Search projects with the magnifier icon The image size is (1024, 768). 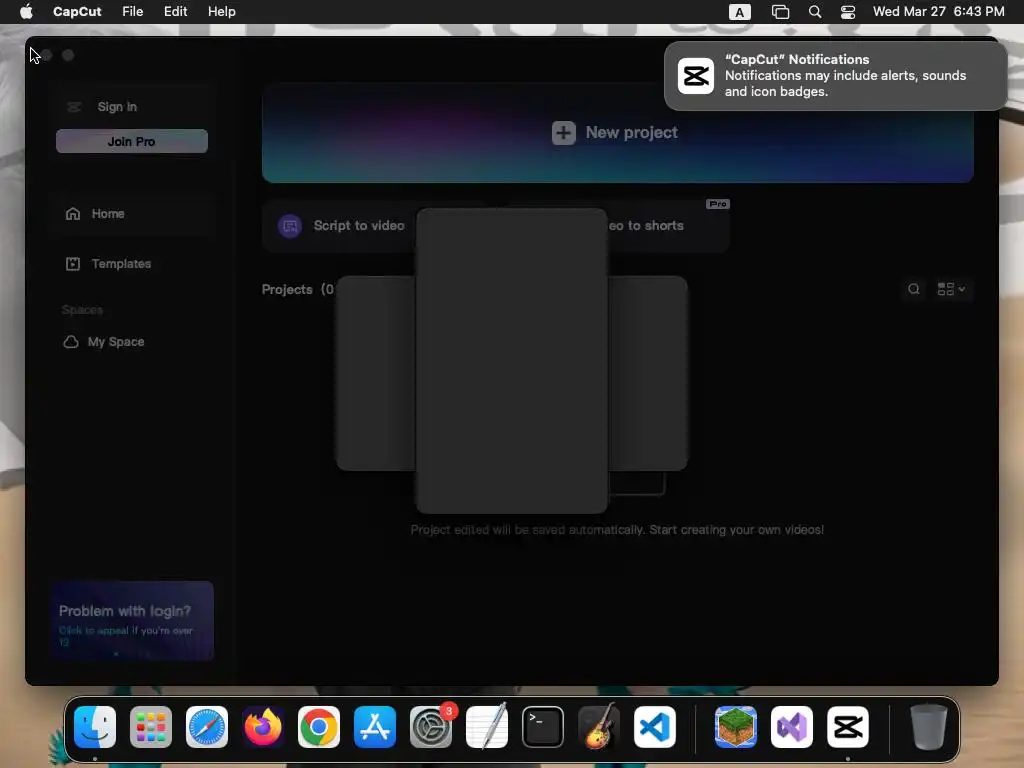[914, 289]
